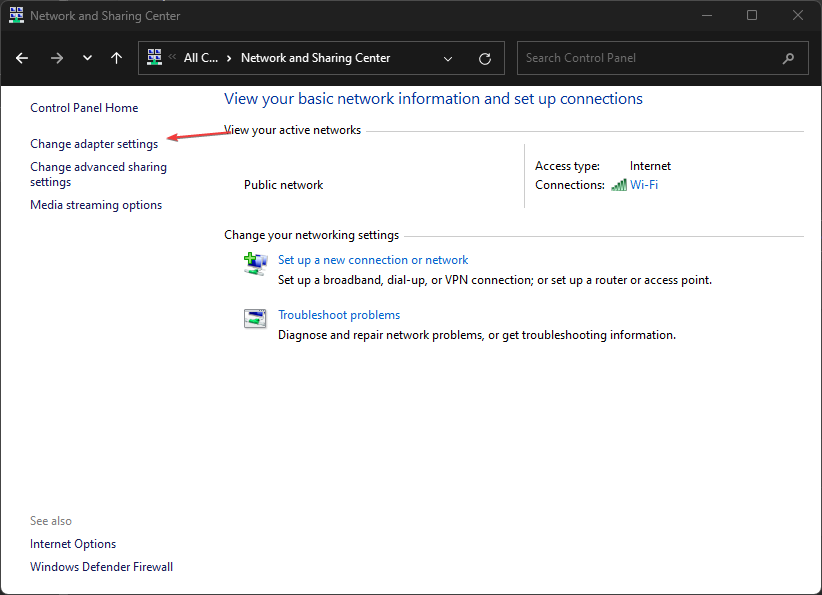Click the Control Panel icon in the address bar
This screenshot has height=595, width=822.
(155, 58)
